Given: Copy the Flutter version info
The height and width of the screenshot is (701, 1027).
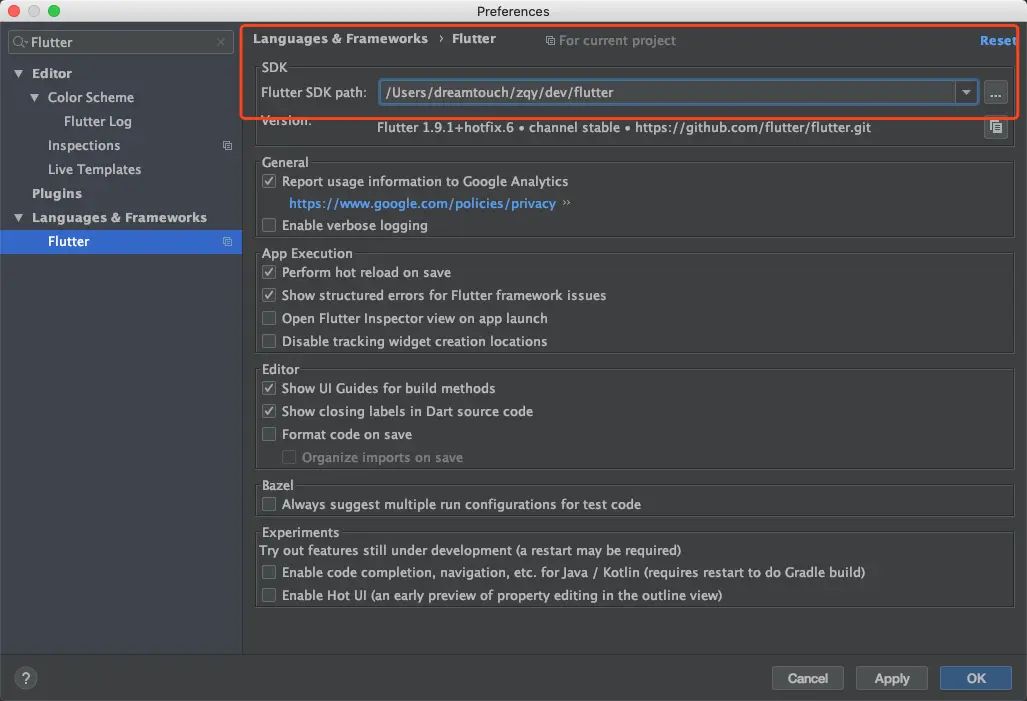Looking at the screenshot, I should pos(996,127).
